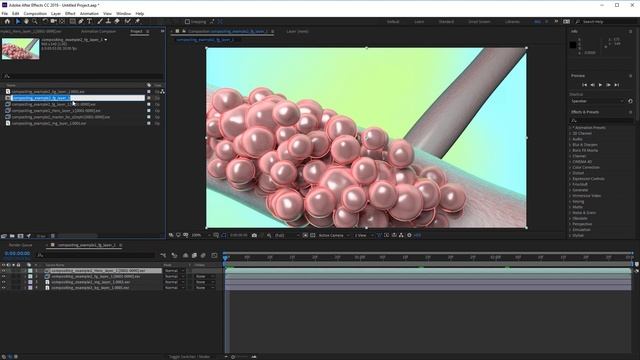Select the Selection arrow tool
640x360 pixels.
pyautogui.click(x=18, y=21)
